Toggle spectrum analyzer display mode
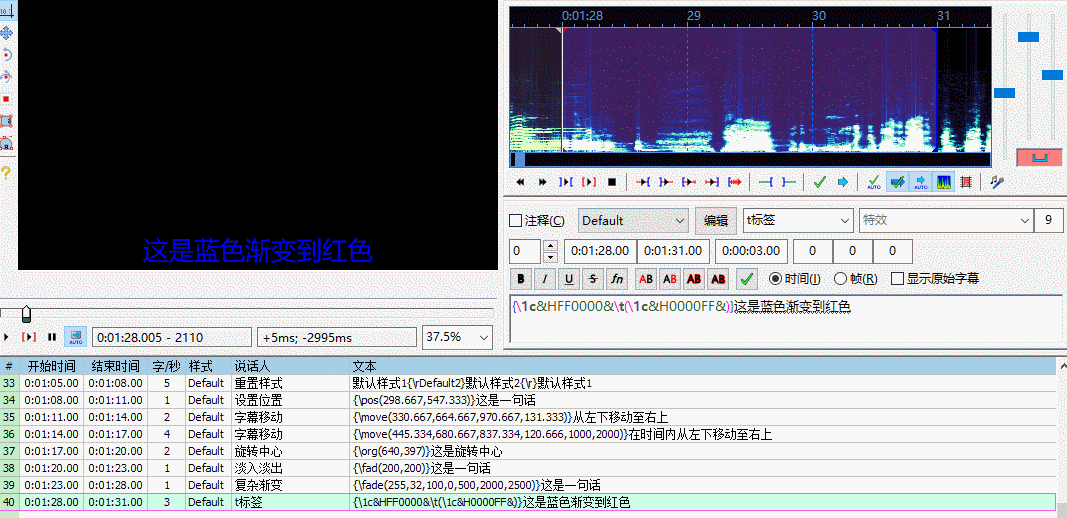The height and width of the screenshot is (518, 1067). pyautogui.click(x=944, y=182)
